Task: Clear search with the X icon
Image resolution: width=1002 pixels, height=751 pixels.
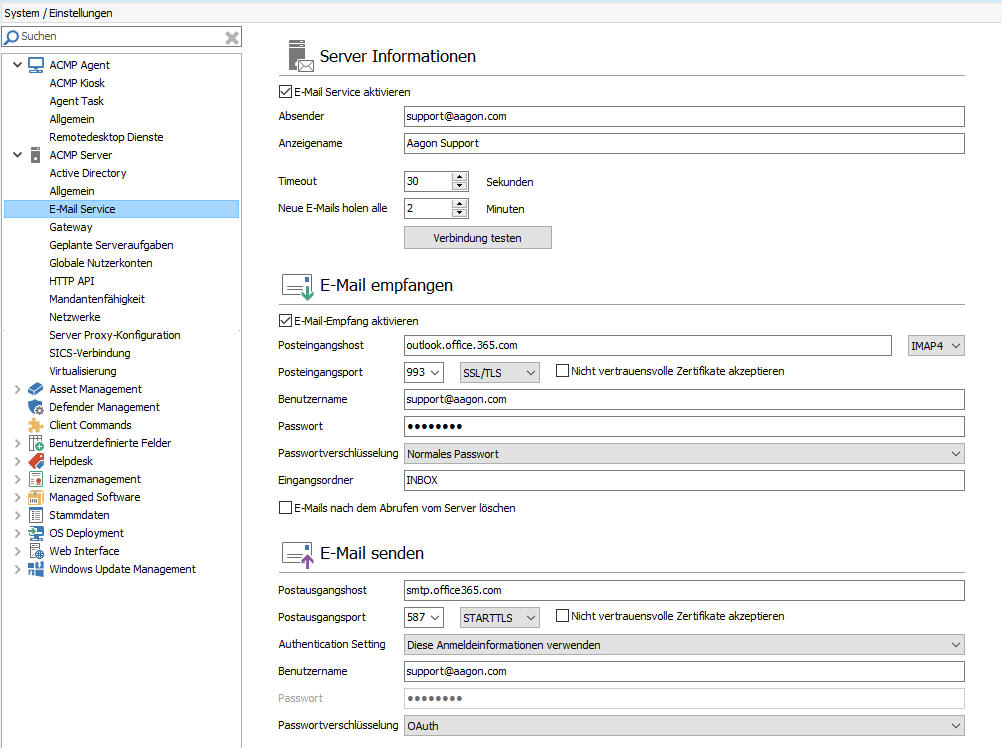Action: pyautogui.click(x=231, y=37)
